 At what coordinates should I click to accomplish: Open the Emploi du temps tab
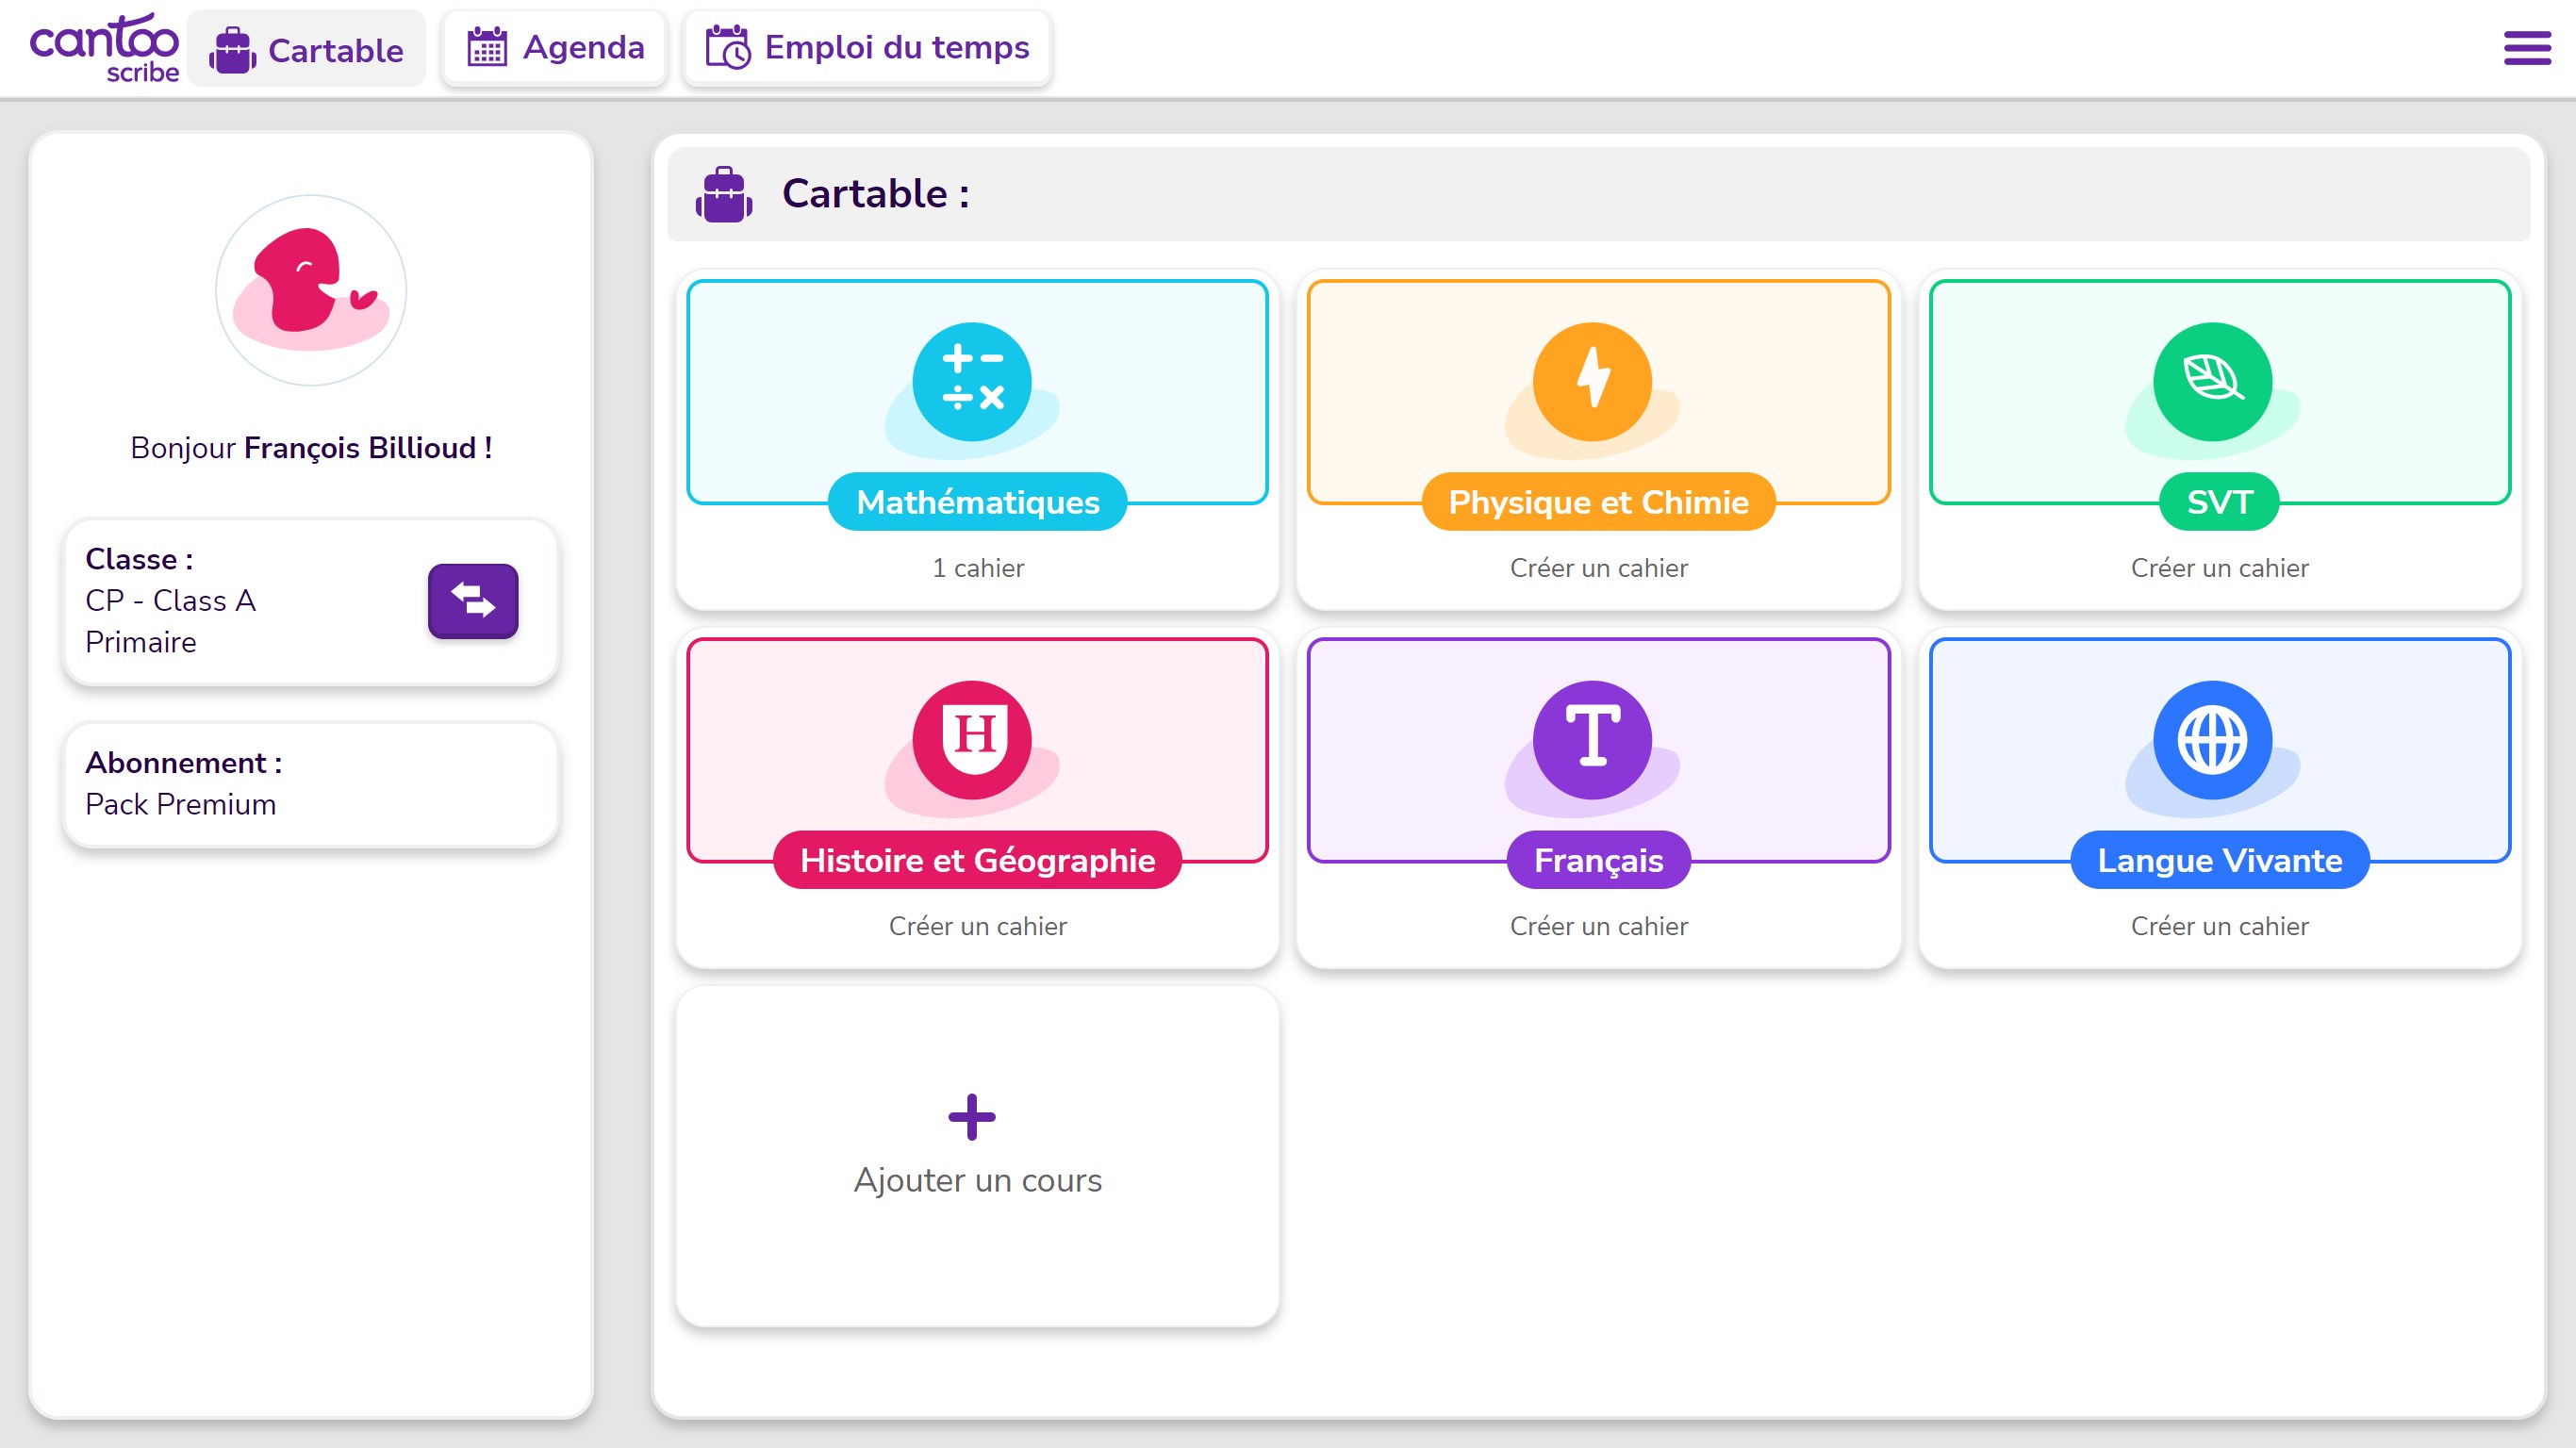867,48
